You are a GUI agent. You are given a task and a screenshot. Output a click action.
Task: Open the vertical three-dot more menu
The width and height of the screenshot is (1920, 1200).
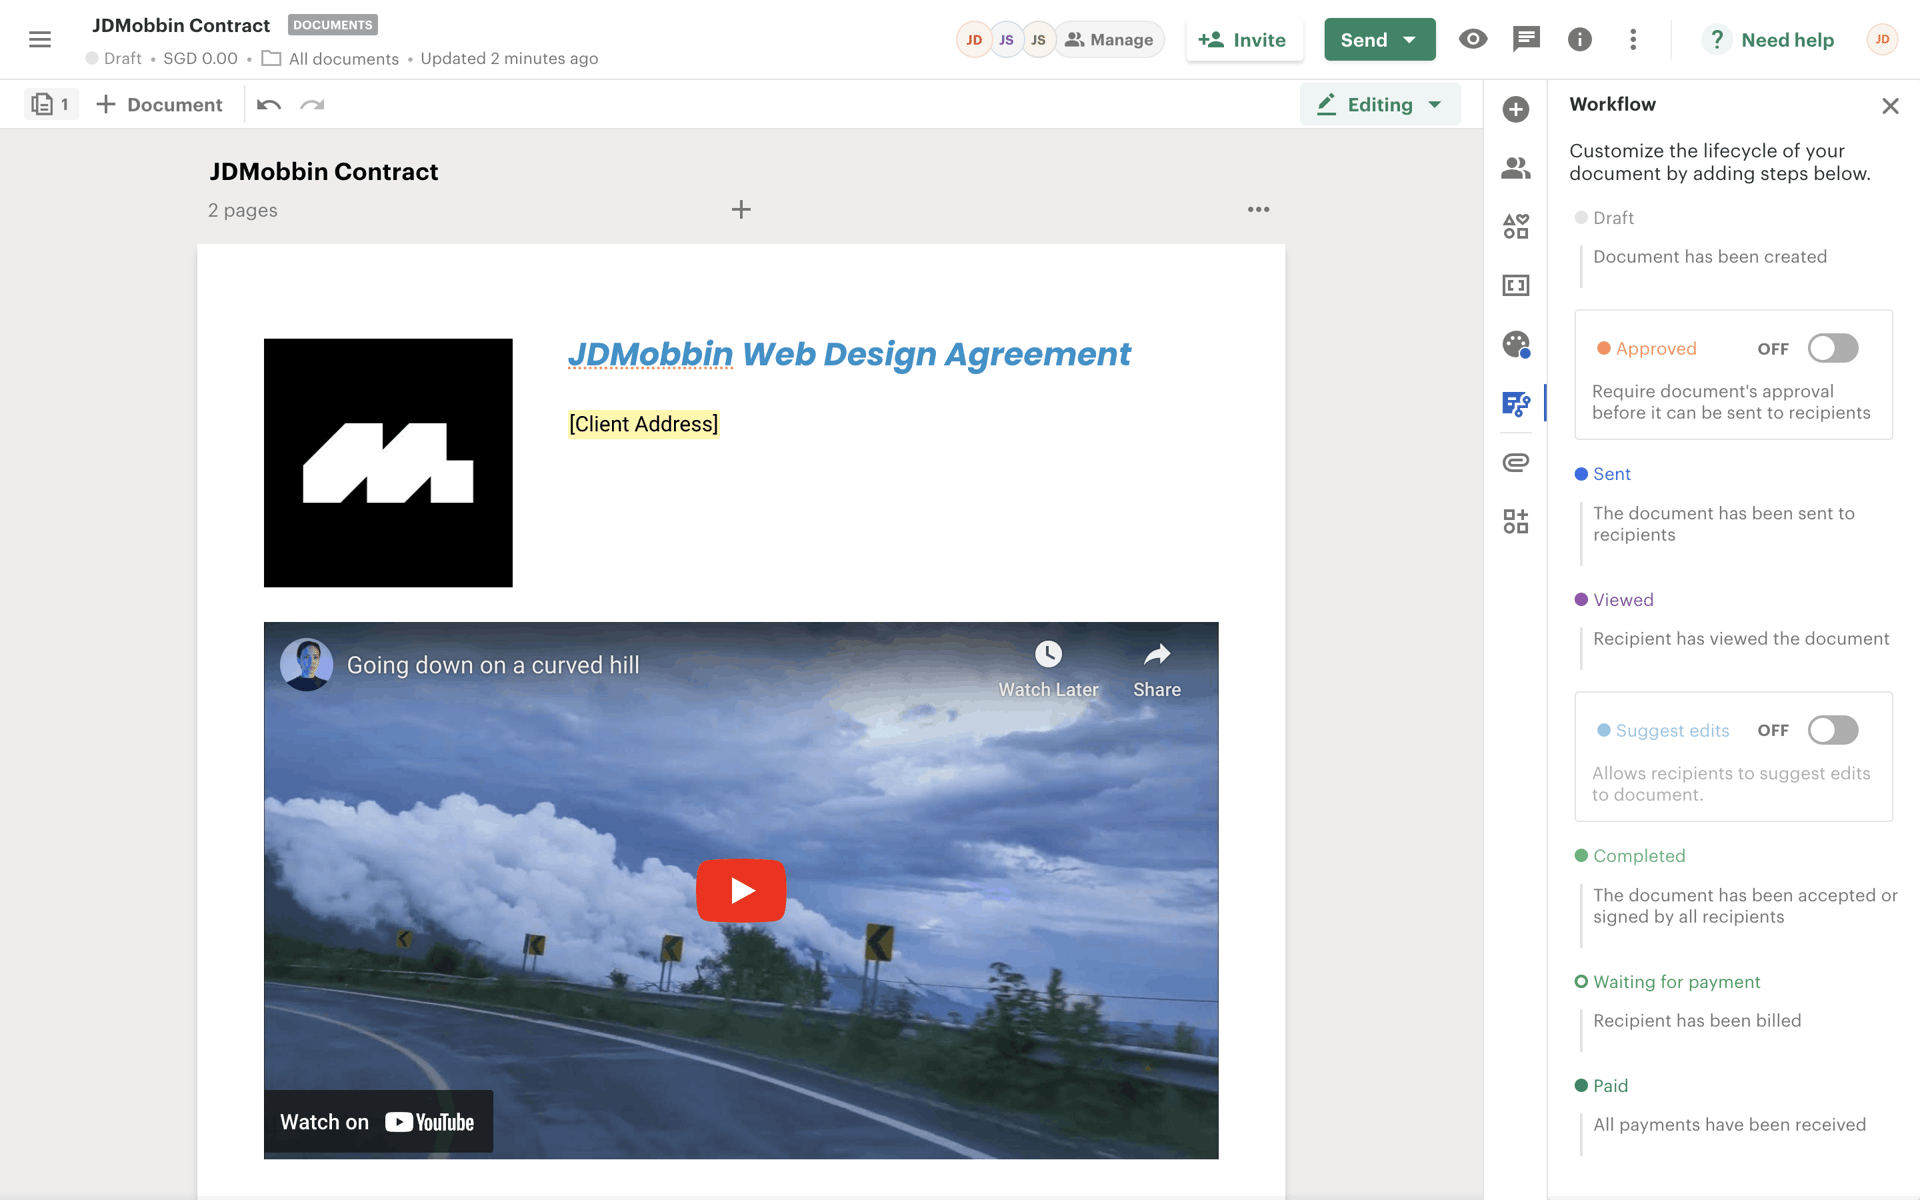[x=1633, y=39]
